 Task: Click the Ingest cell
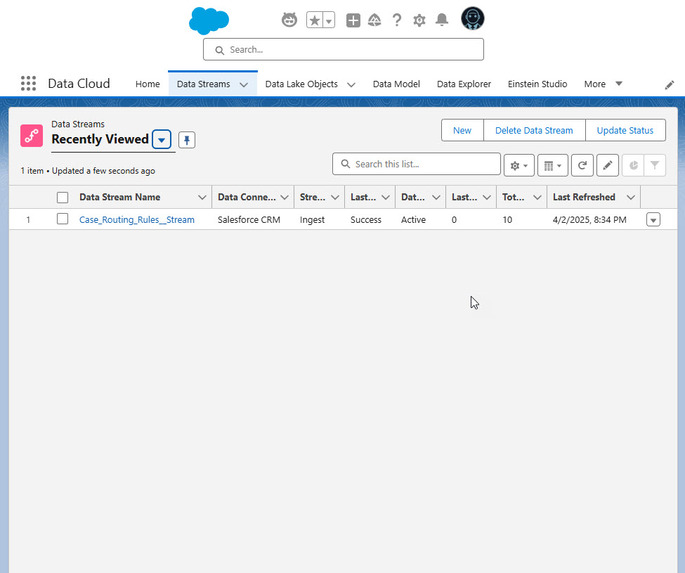[312, 220]
